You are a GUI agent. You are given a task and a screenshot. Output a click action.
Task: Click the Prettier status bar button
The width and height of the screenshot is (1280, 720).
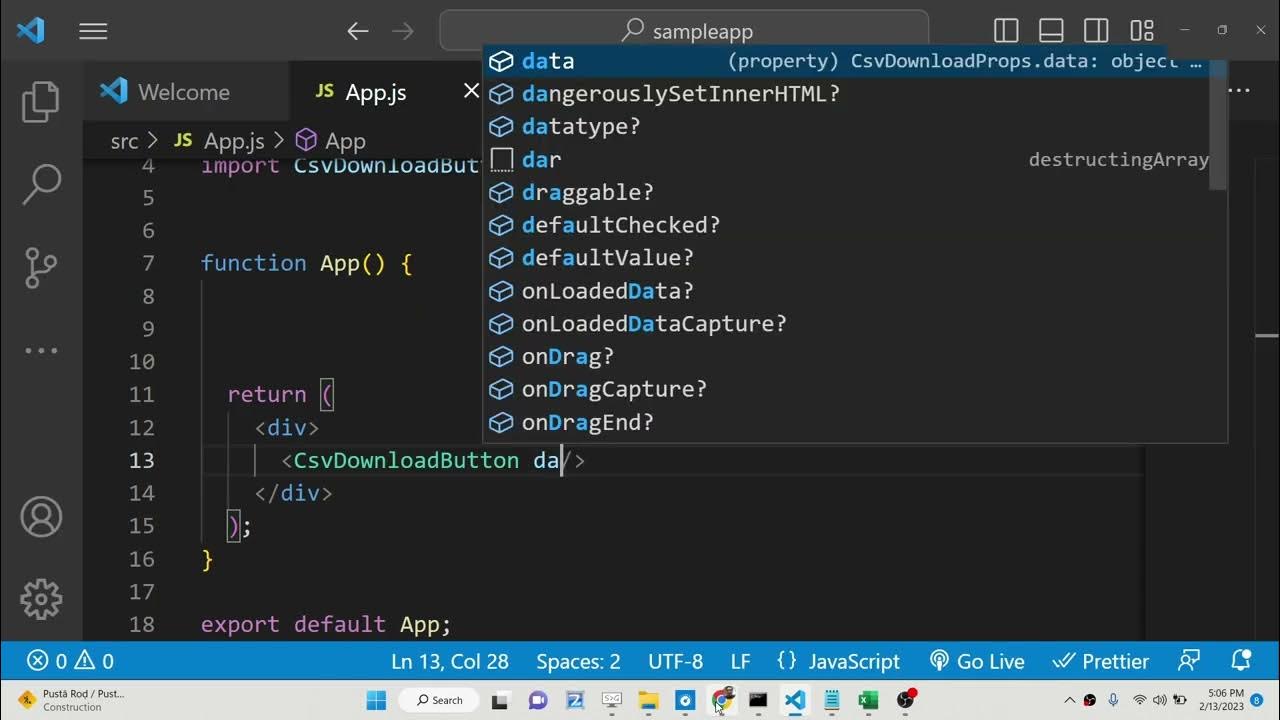click(1102, 661)
